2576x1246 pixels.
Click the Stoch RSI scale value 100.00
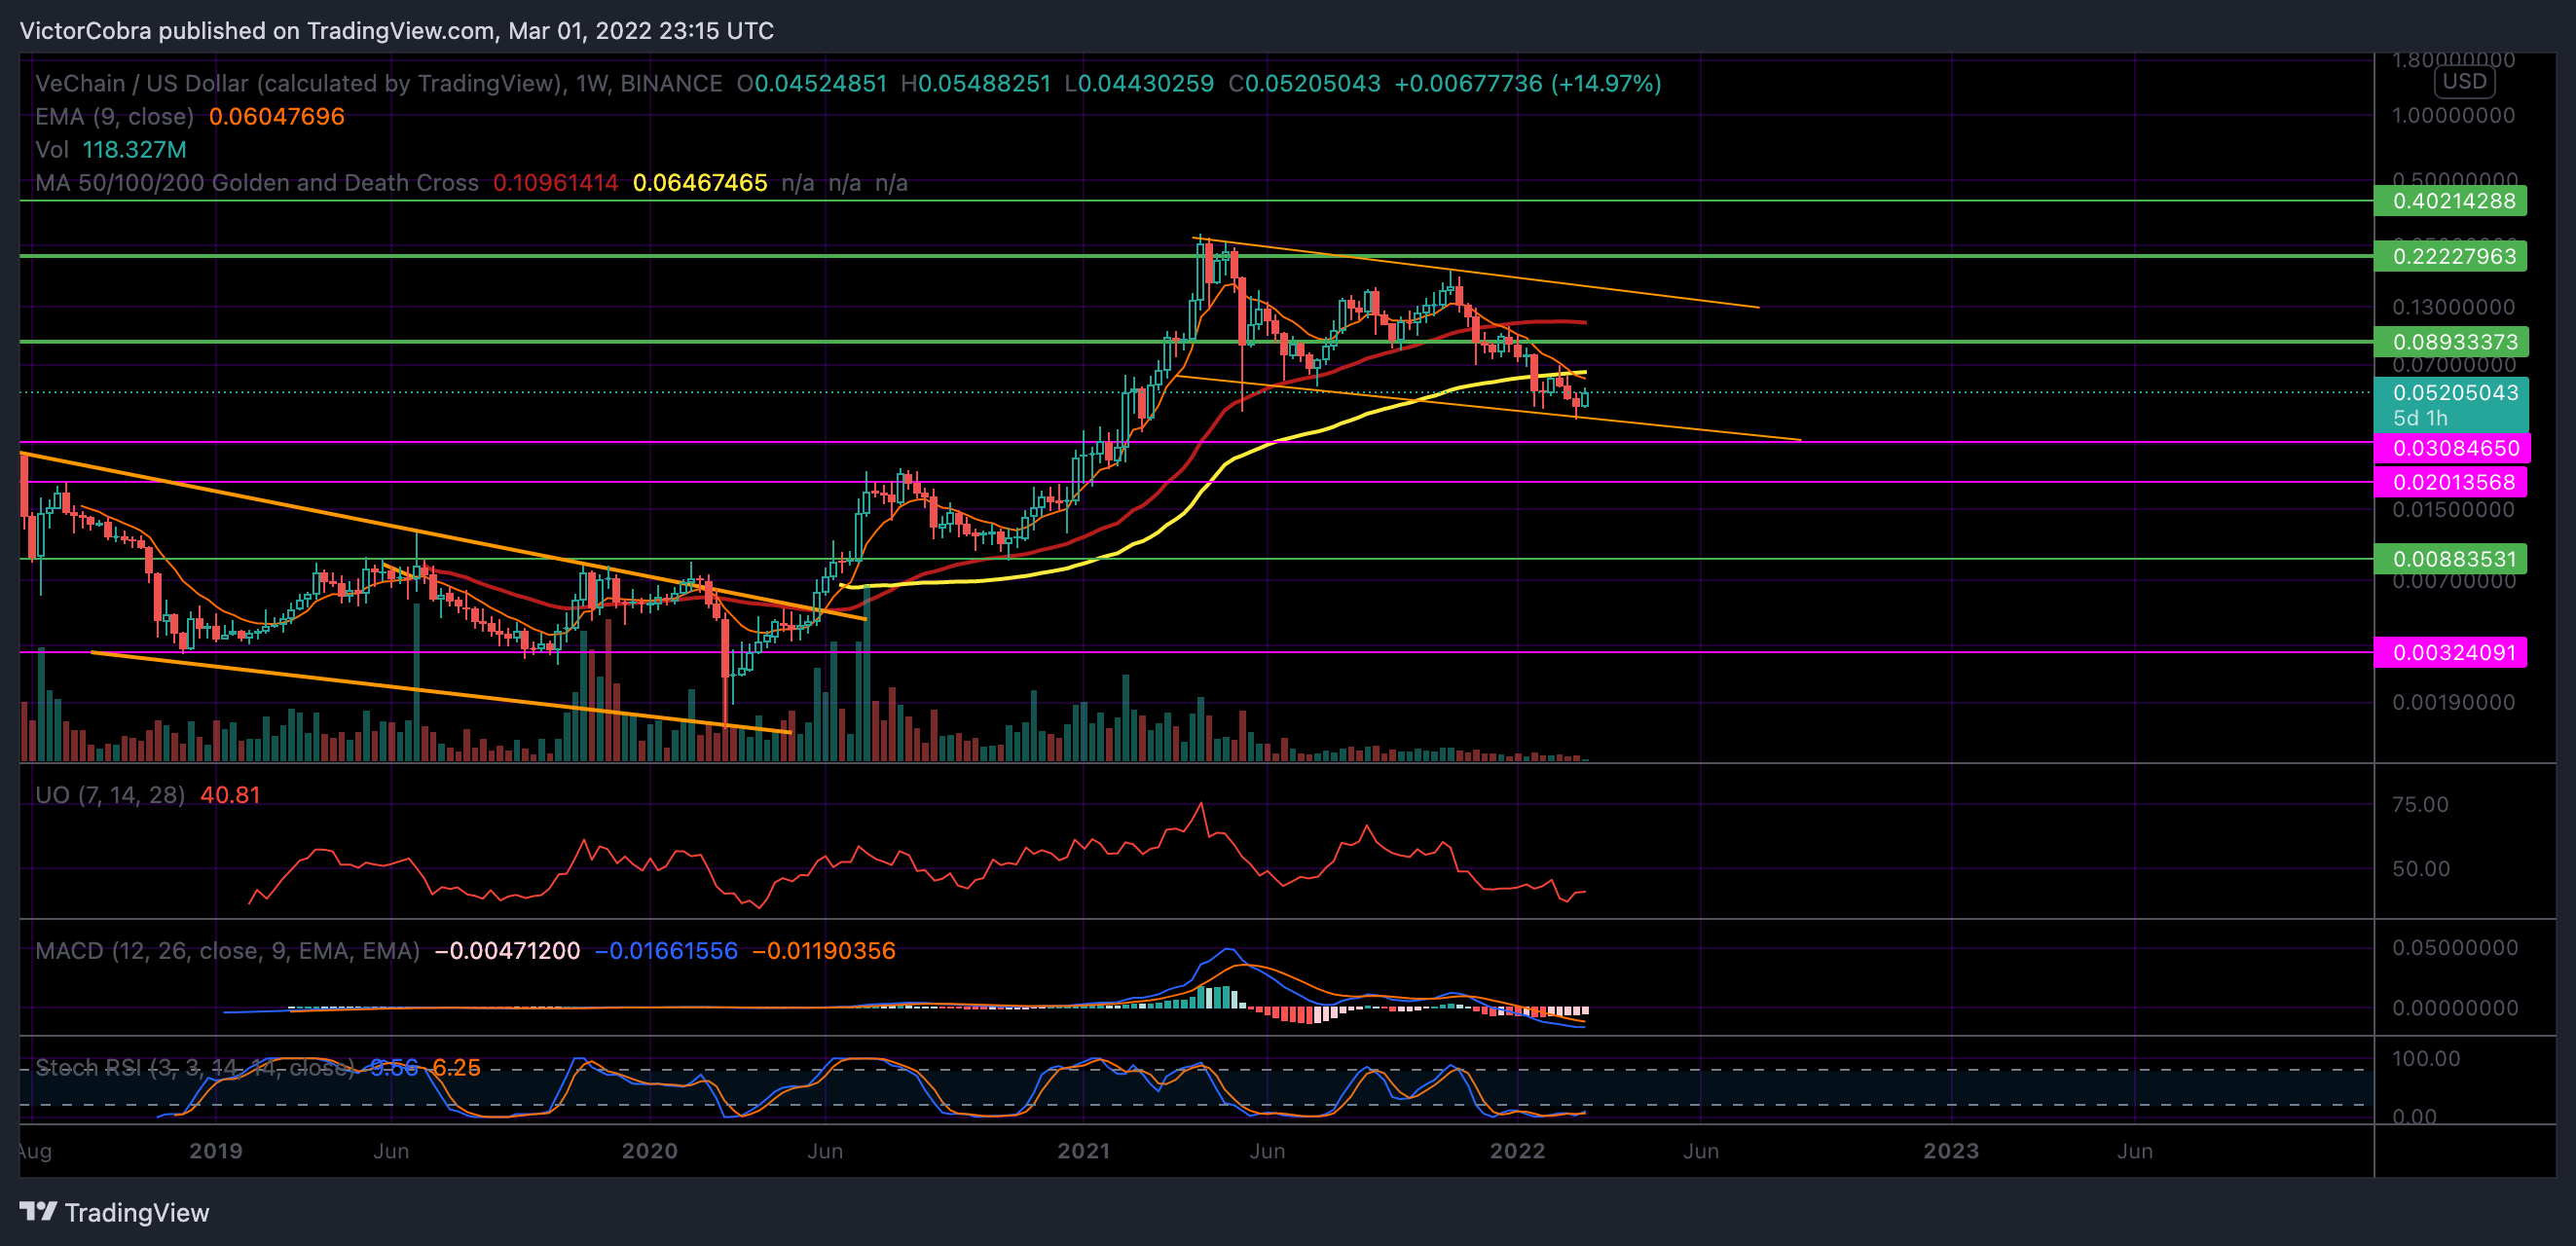click(x=2426, y=1058)
